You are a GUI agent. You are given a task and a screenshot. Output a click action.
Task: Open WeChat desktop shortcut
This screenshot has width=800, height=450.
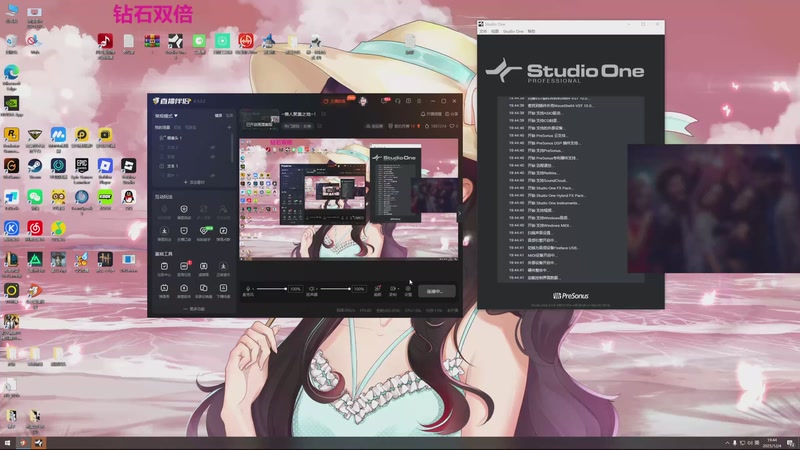(x=35, y=199)
